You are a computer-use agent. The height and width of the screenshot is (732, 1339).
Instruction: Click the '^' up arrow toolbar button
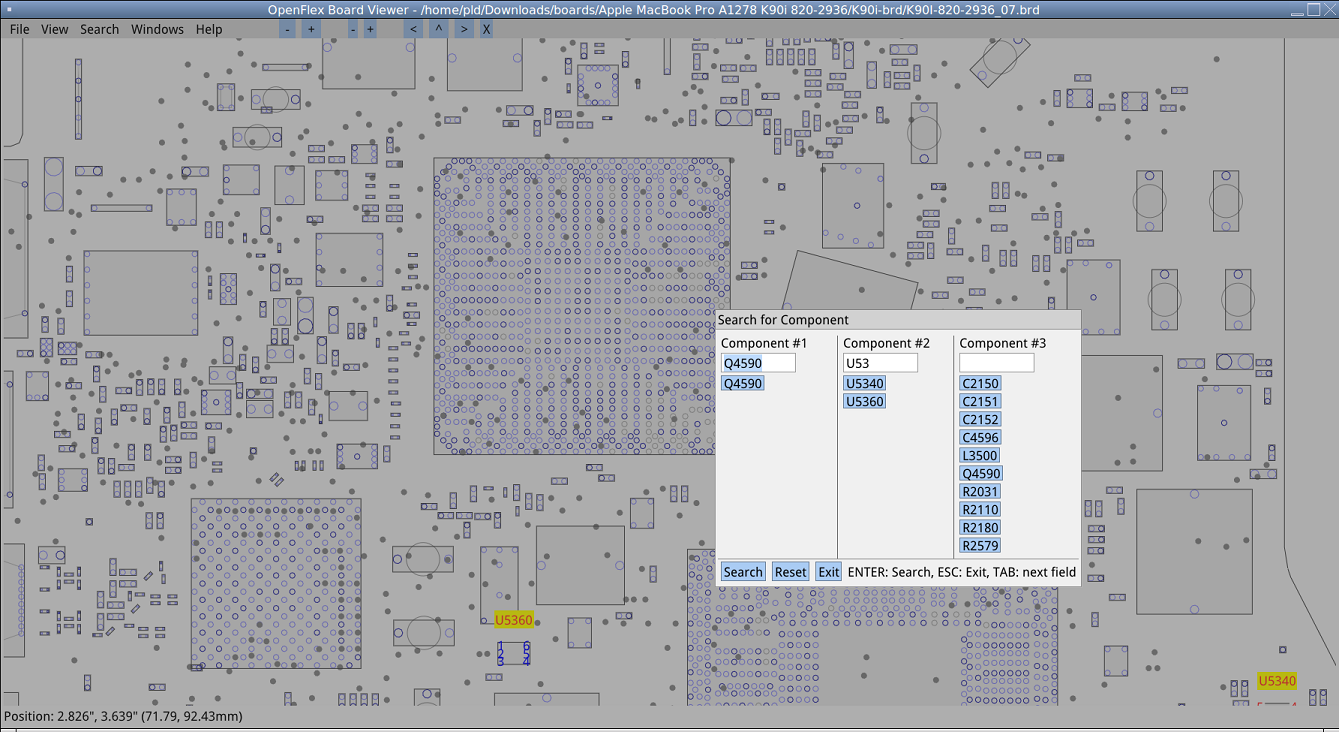[438, 29]
